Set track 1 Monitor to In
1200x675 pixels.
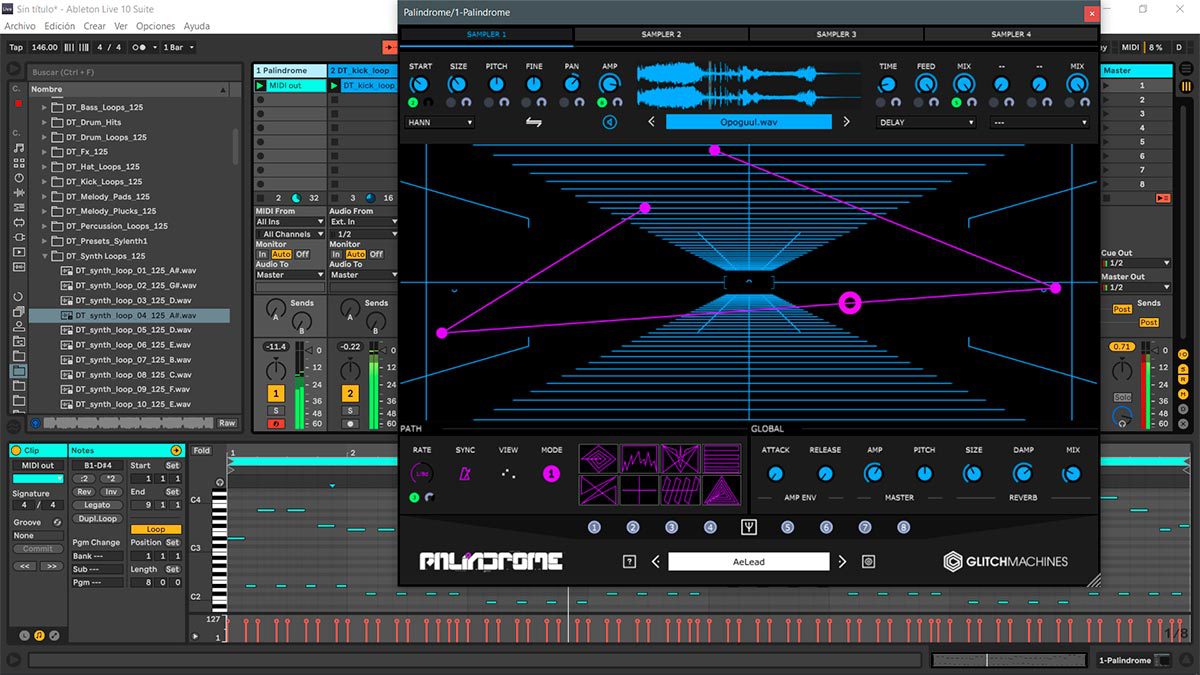(263, 254)
